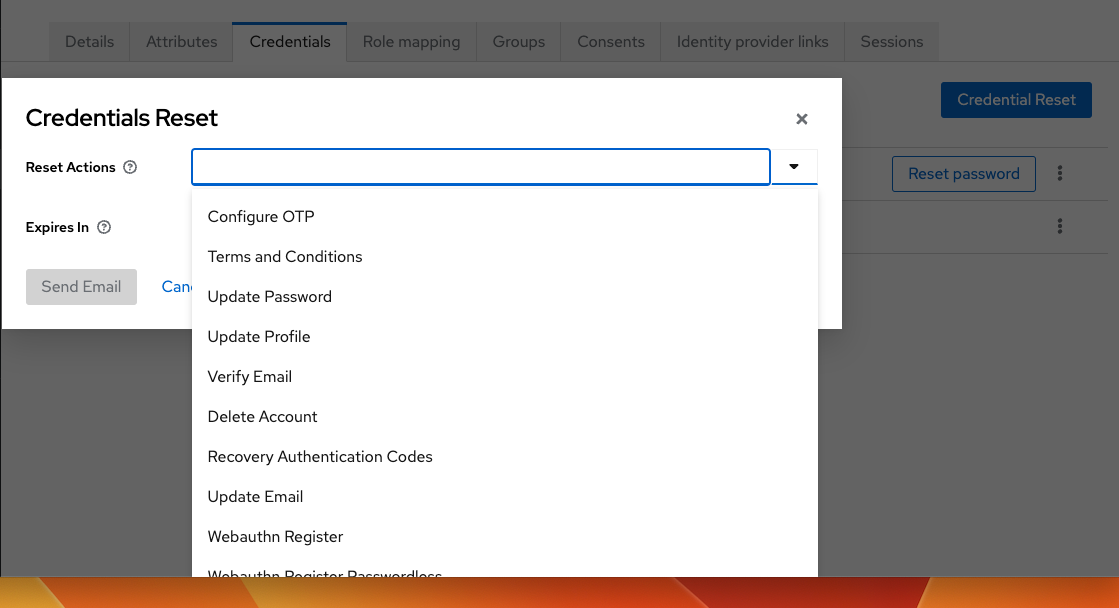Image resolution: width=1119 pixels, height=608 pixels.
Task: Select Recovery Authentication Codes
Action: point(320,456)
